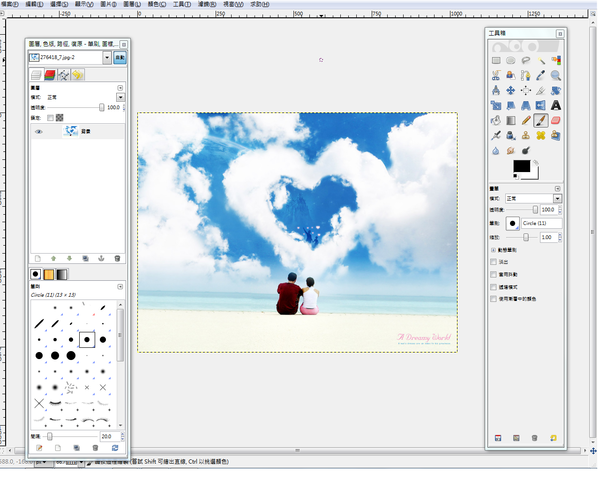This screenshot has height=480, width=600.
Task: Select the Pencil tool
Action: pyautogui.click(x=526, y=120)
